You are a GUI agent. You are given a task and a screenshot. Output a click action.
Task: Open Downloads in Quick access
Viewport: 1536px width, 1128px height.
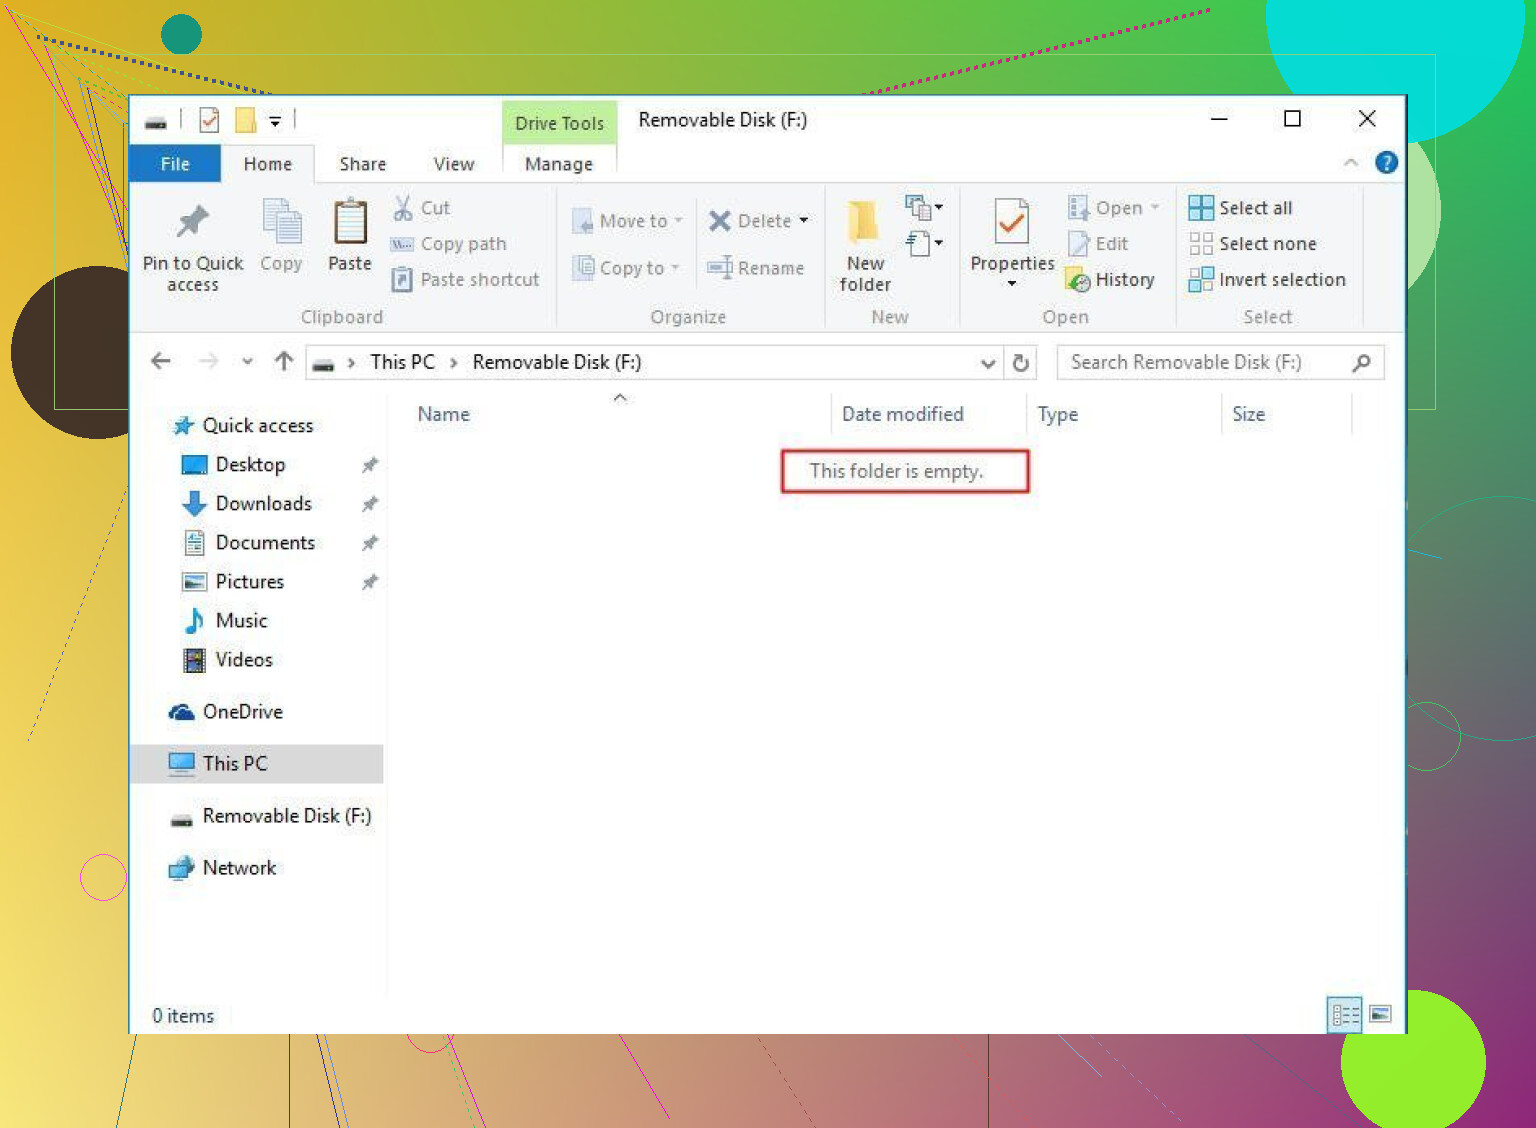point(263,504)
